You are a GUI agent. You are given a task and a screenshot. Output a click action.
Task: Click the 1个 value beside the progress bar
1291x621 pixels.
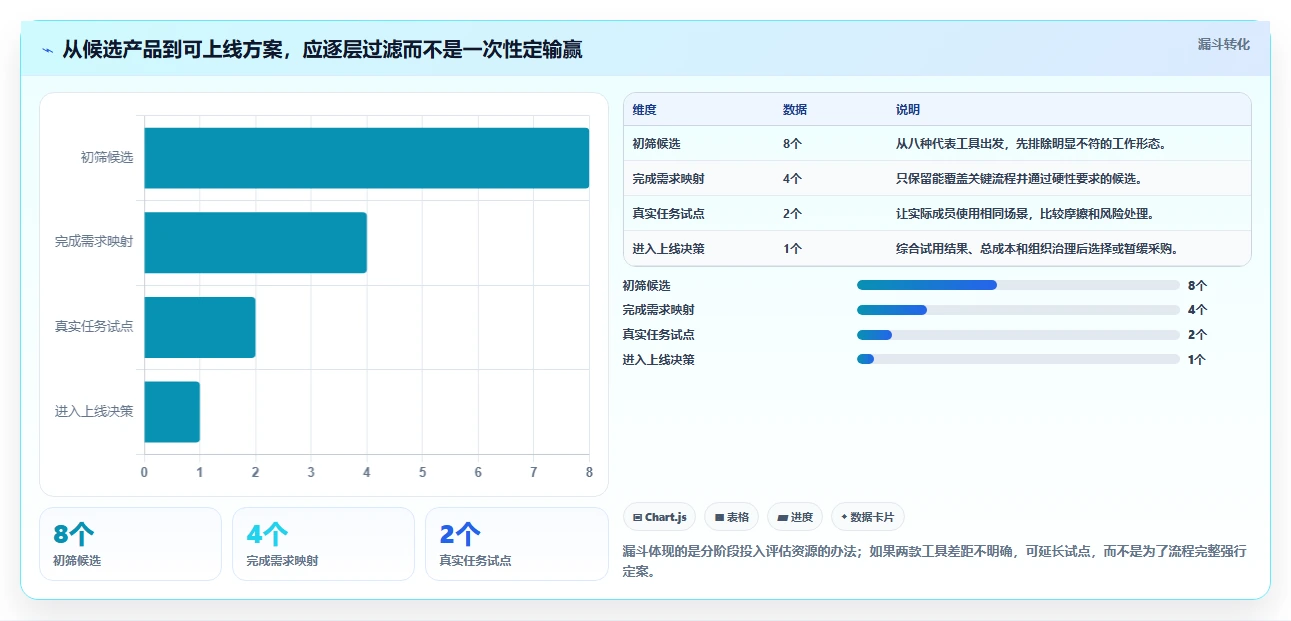point(1197,359)
